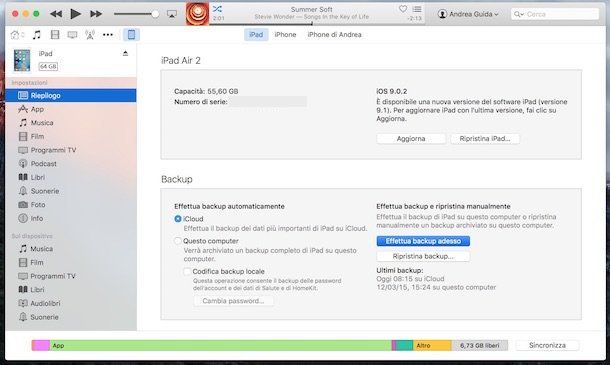The height and width of the screenshot is (365, 610).
Task: Open the Andrea Guida account dropdown
Action: tap(468, 14)
